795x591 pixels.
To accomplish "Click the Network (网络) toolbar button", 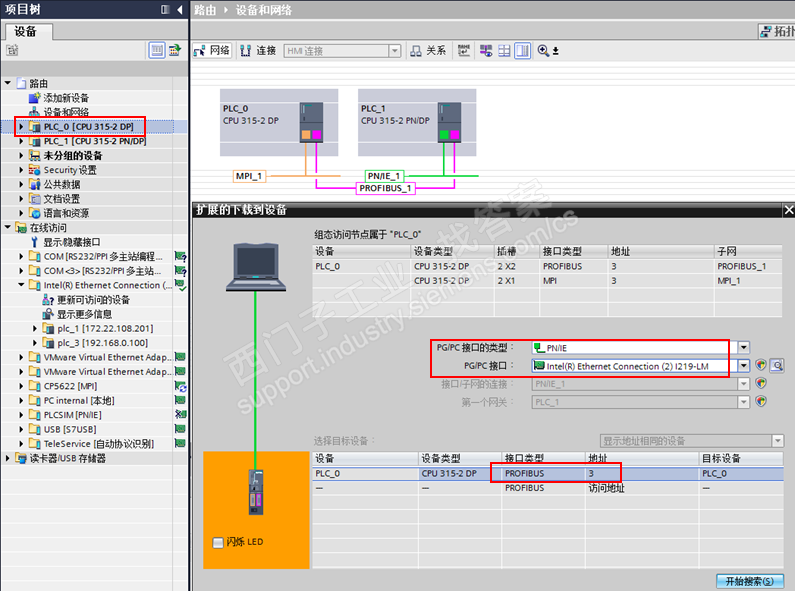I will pos(212,51).
